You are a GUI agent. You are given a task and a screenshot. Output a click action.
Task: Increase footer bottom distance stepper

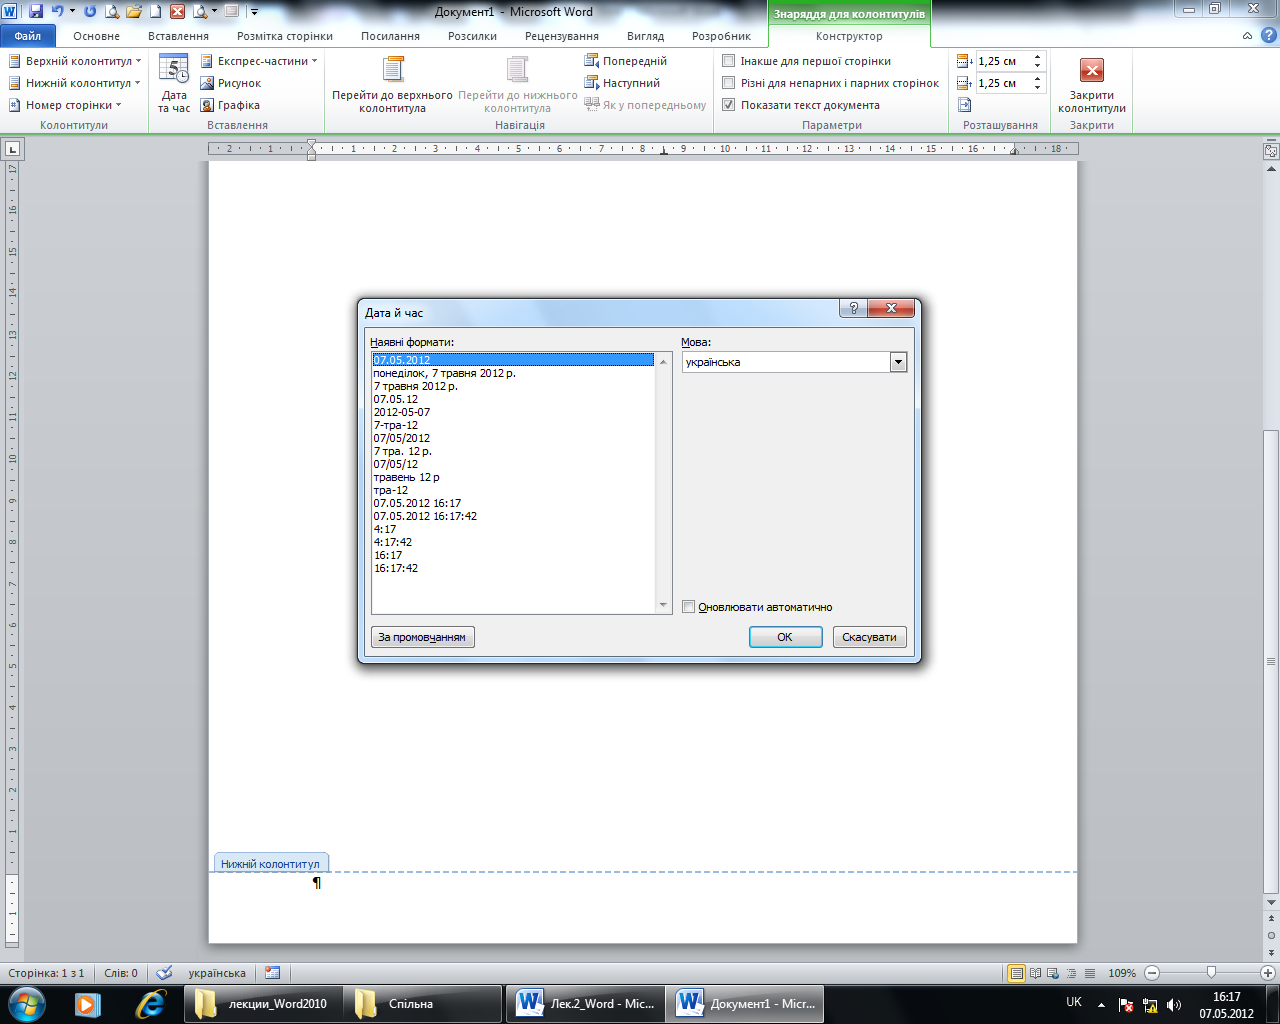(1038, 79)
